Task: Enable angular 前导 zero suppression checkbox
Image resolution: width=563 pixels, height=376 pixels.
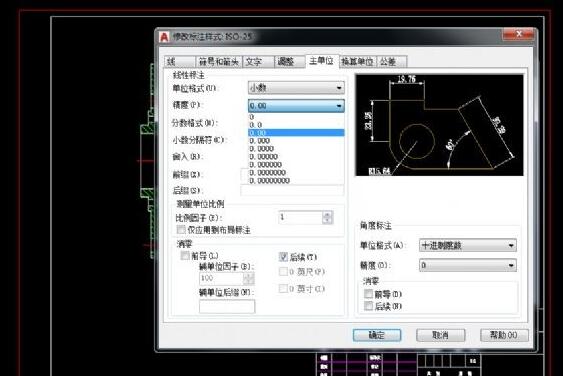Action: [x=368, y=294]
